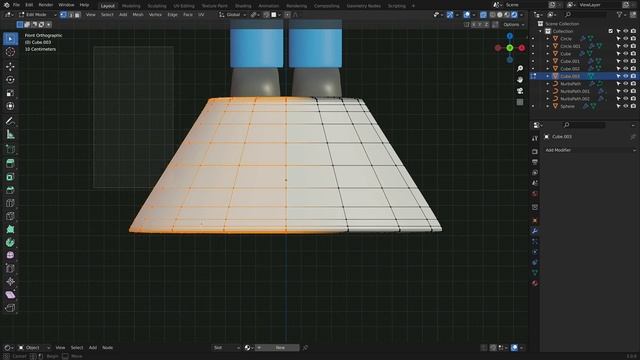Screen dimensions: 640x360
Task: Select the Poly Build tool
Action: (10, 229)
